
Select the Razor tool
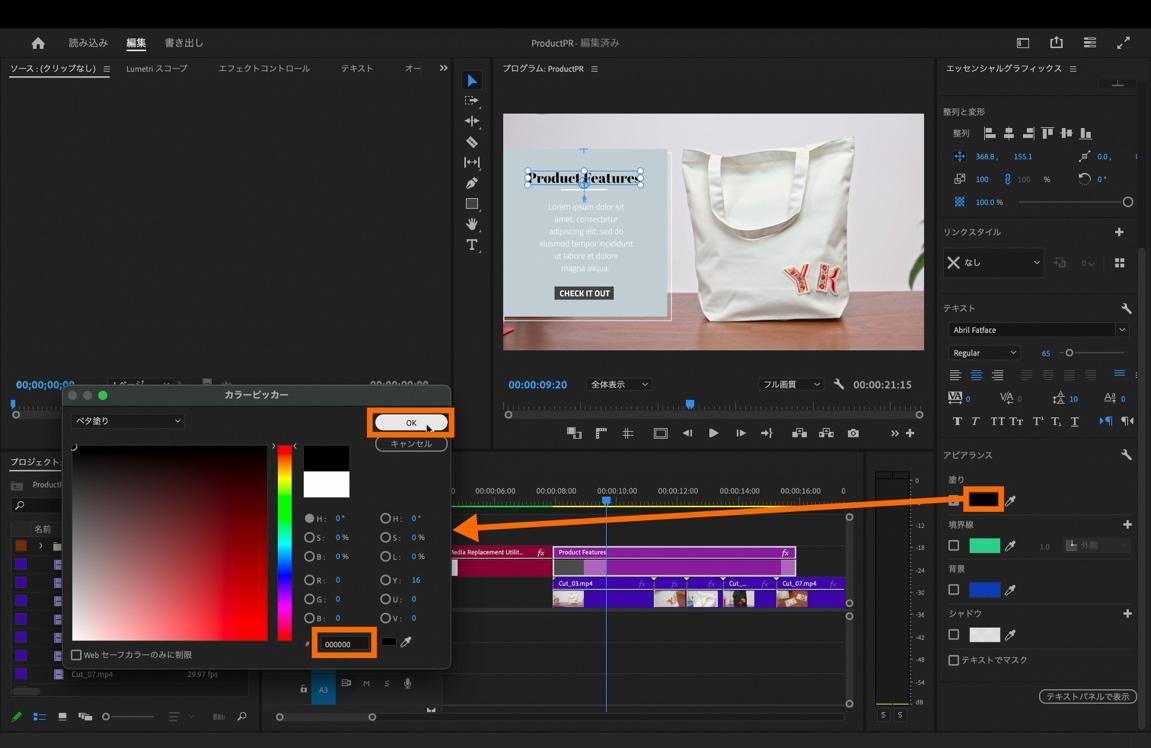pyautogui.click(x=472, y=142)
